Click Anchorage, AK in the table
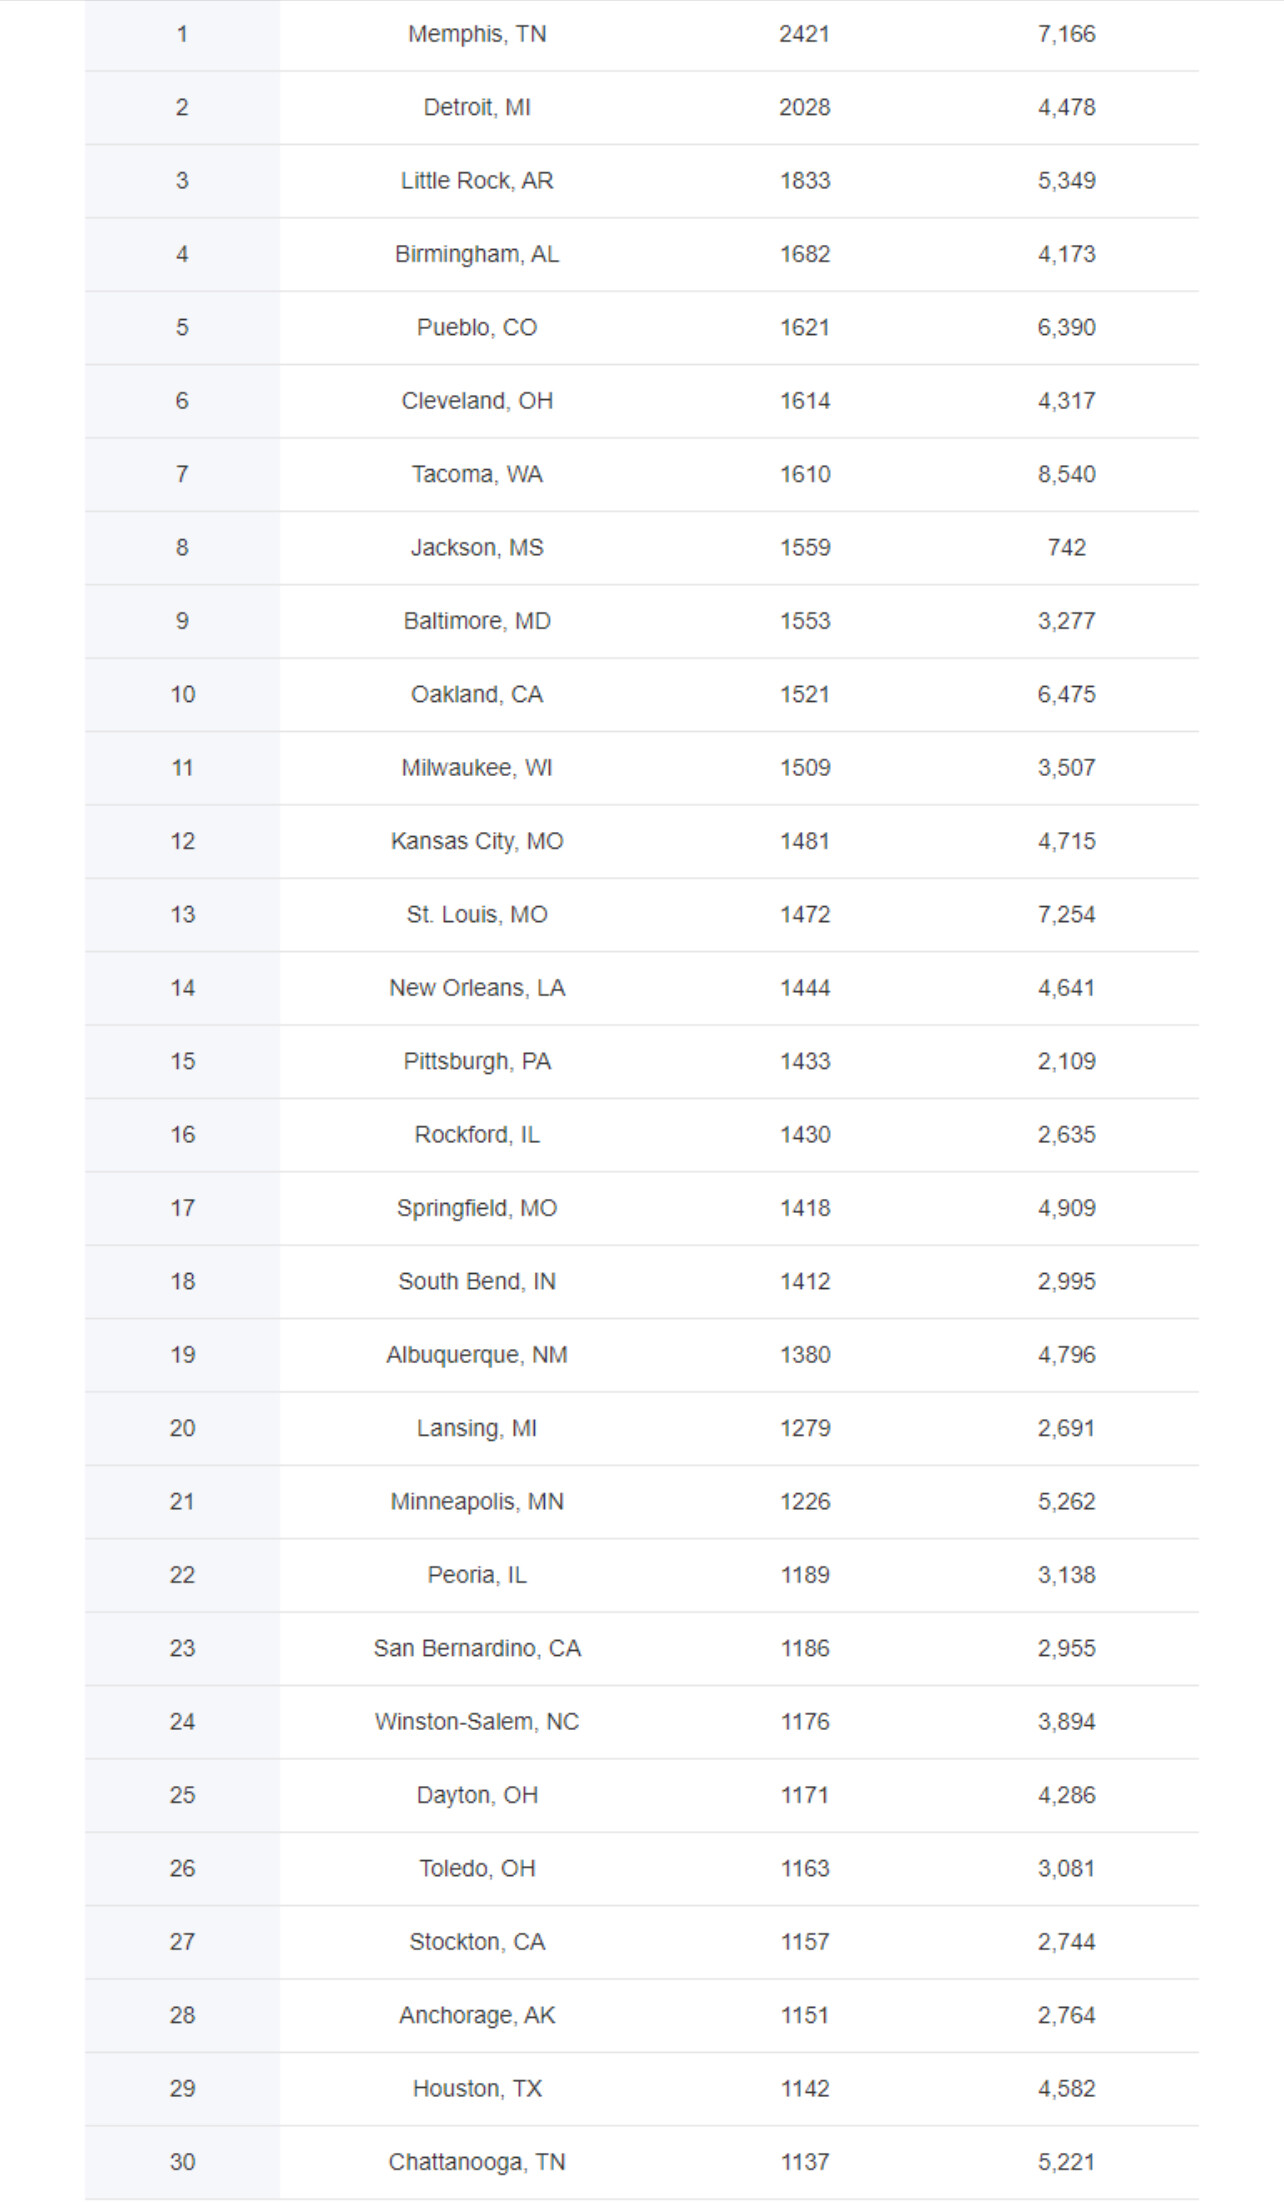This screenshot has width=1284, height=2202. click(x=477, y=2016)
